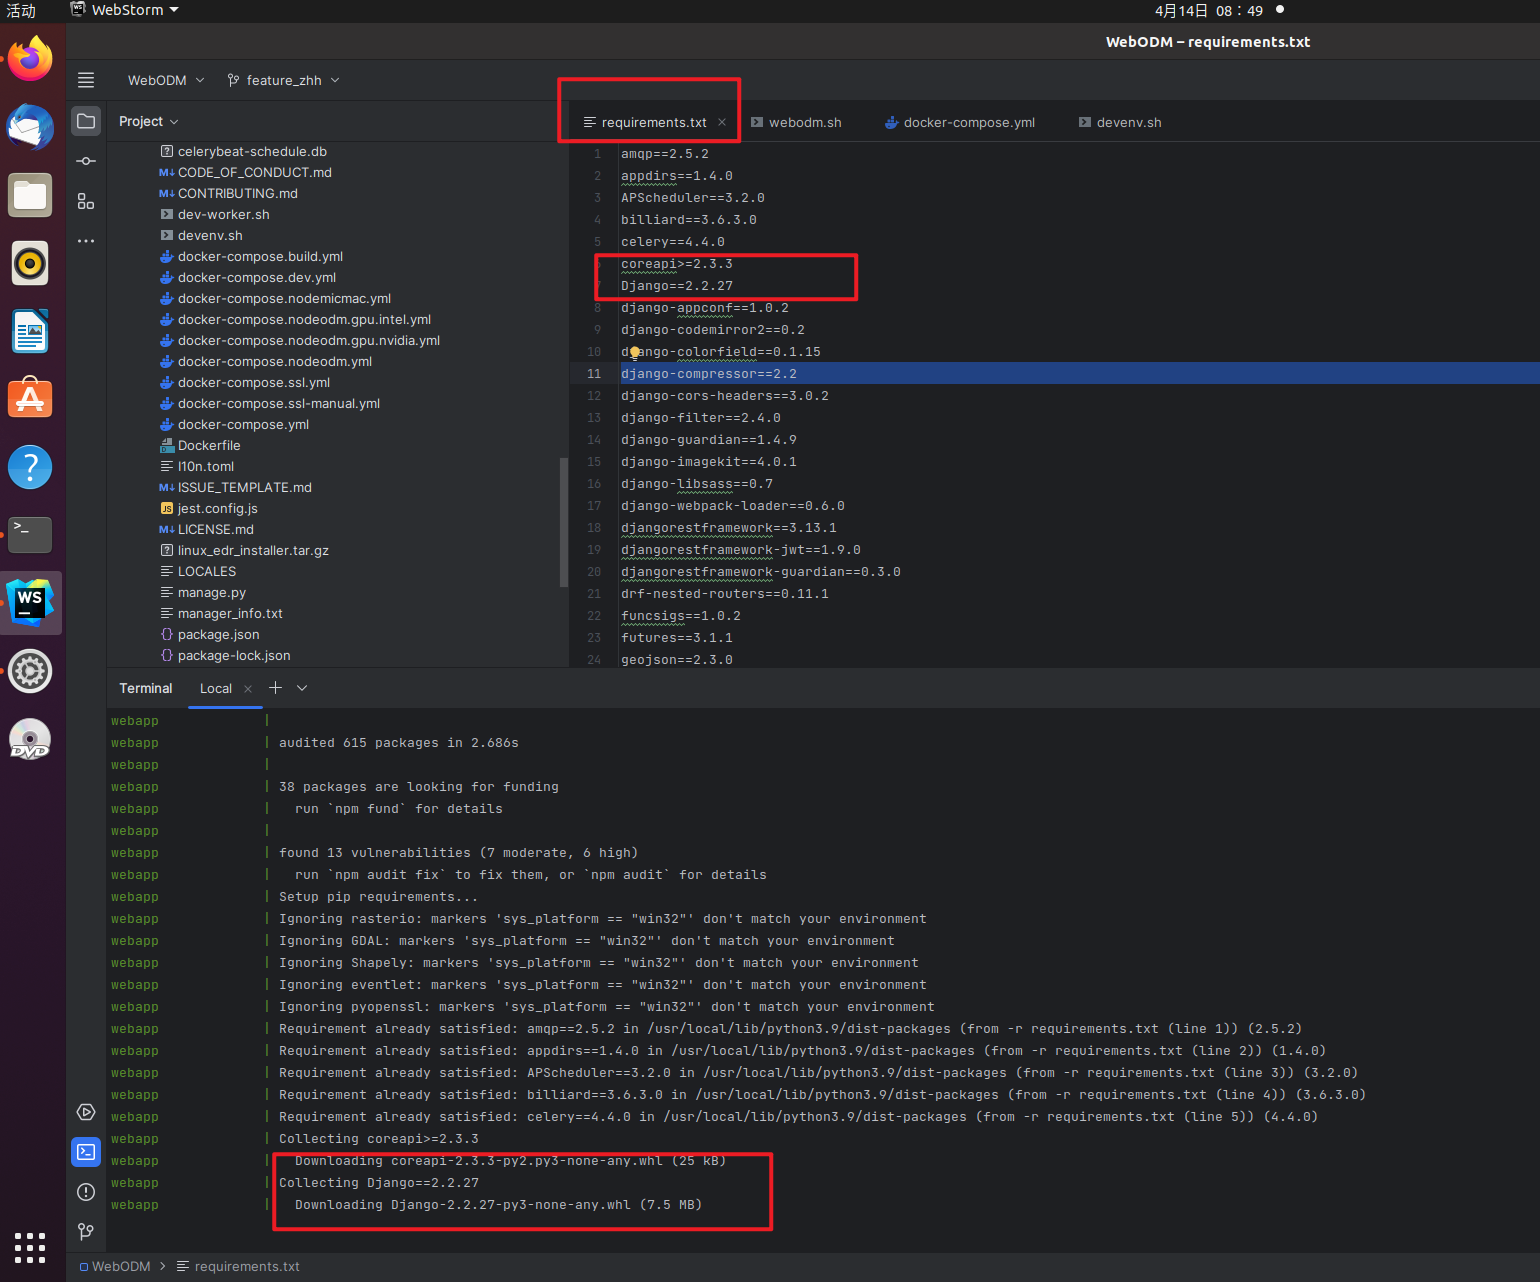The width and height of the screenshot is (1540, 1282).
Task: Open the Git tool window icon
Action: click(x=86, y=1232)
